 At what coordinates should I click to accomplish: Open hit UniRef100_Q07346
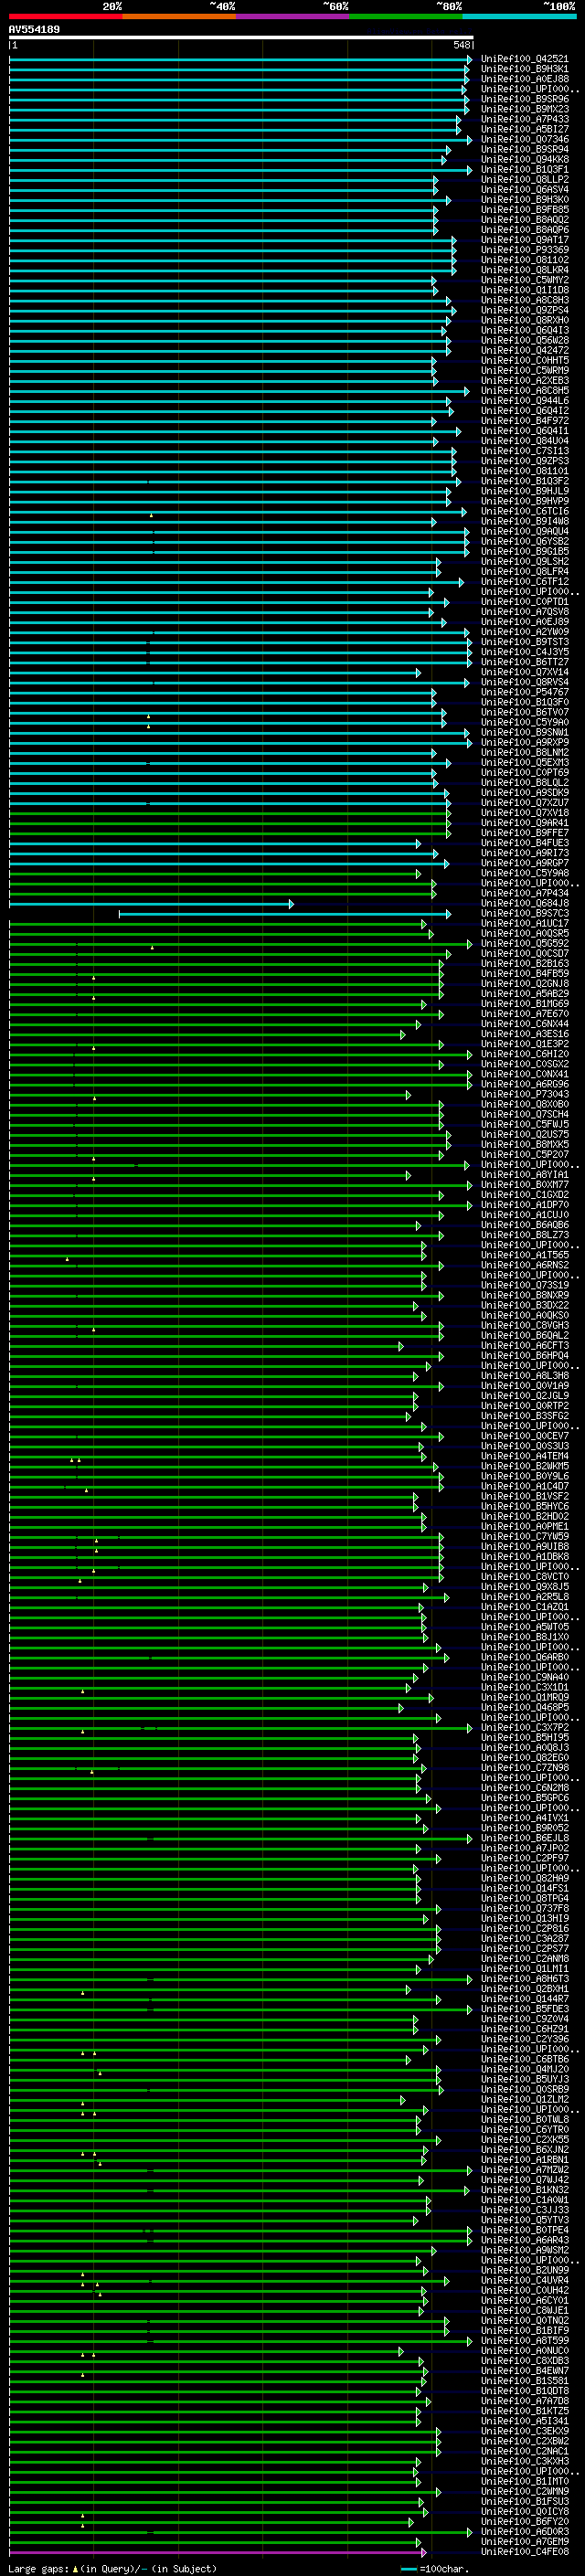point(524,139)
